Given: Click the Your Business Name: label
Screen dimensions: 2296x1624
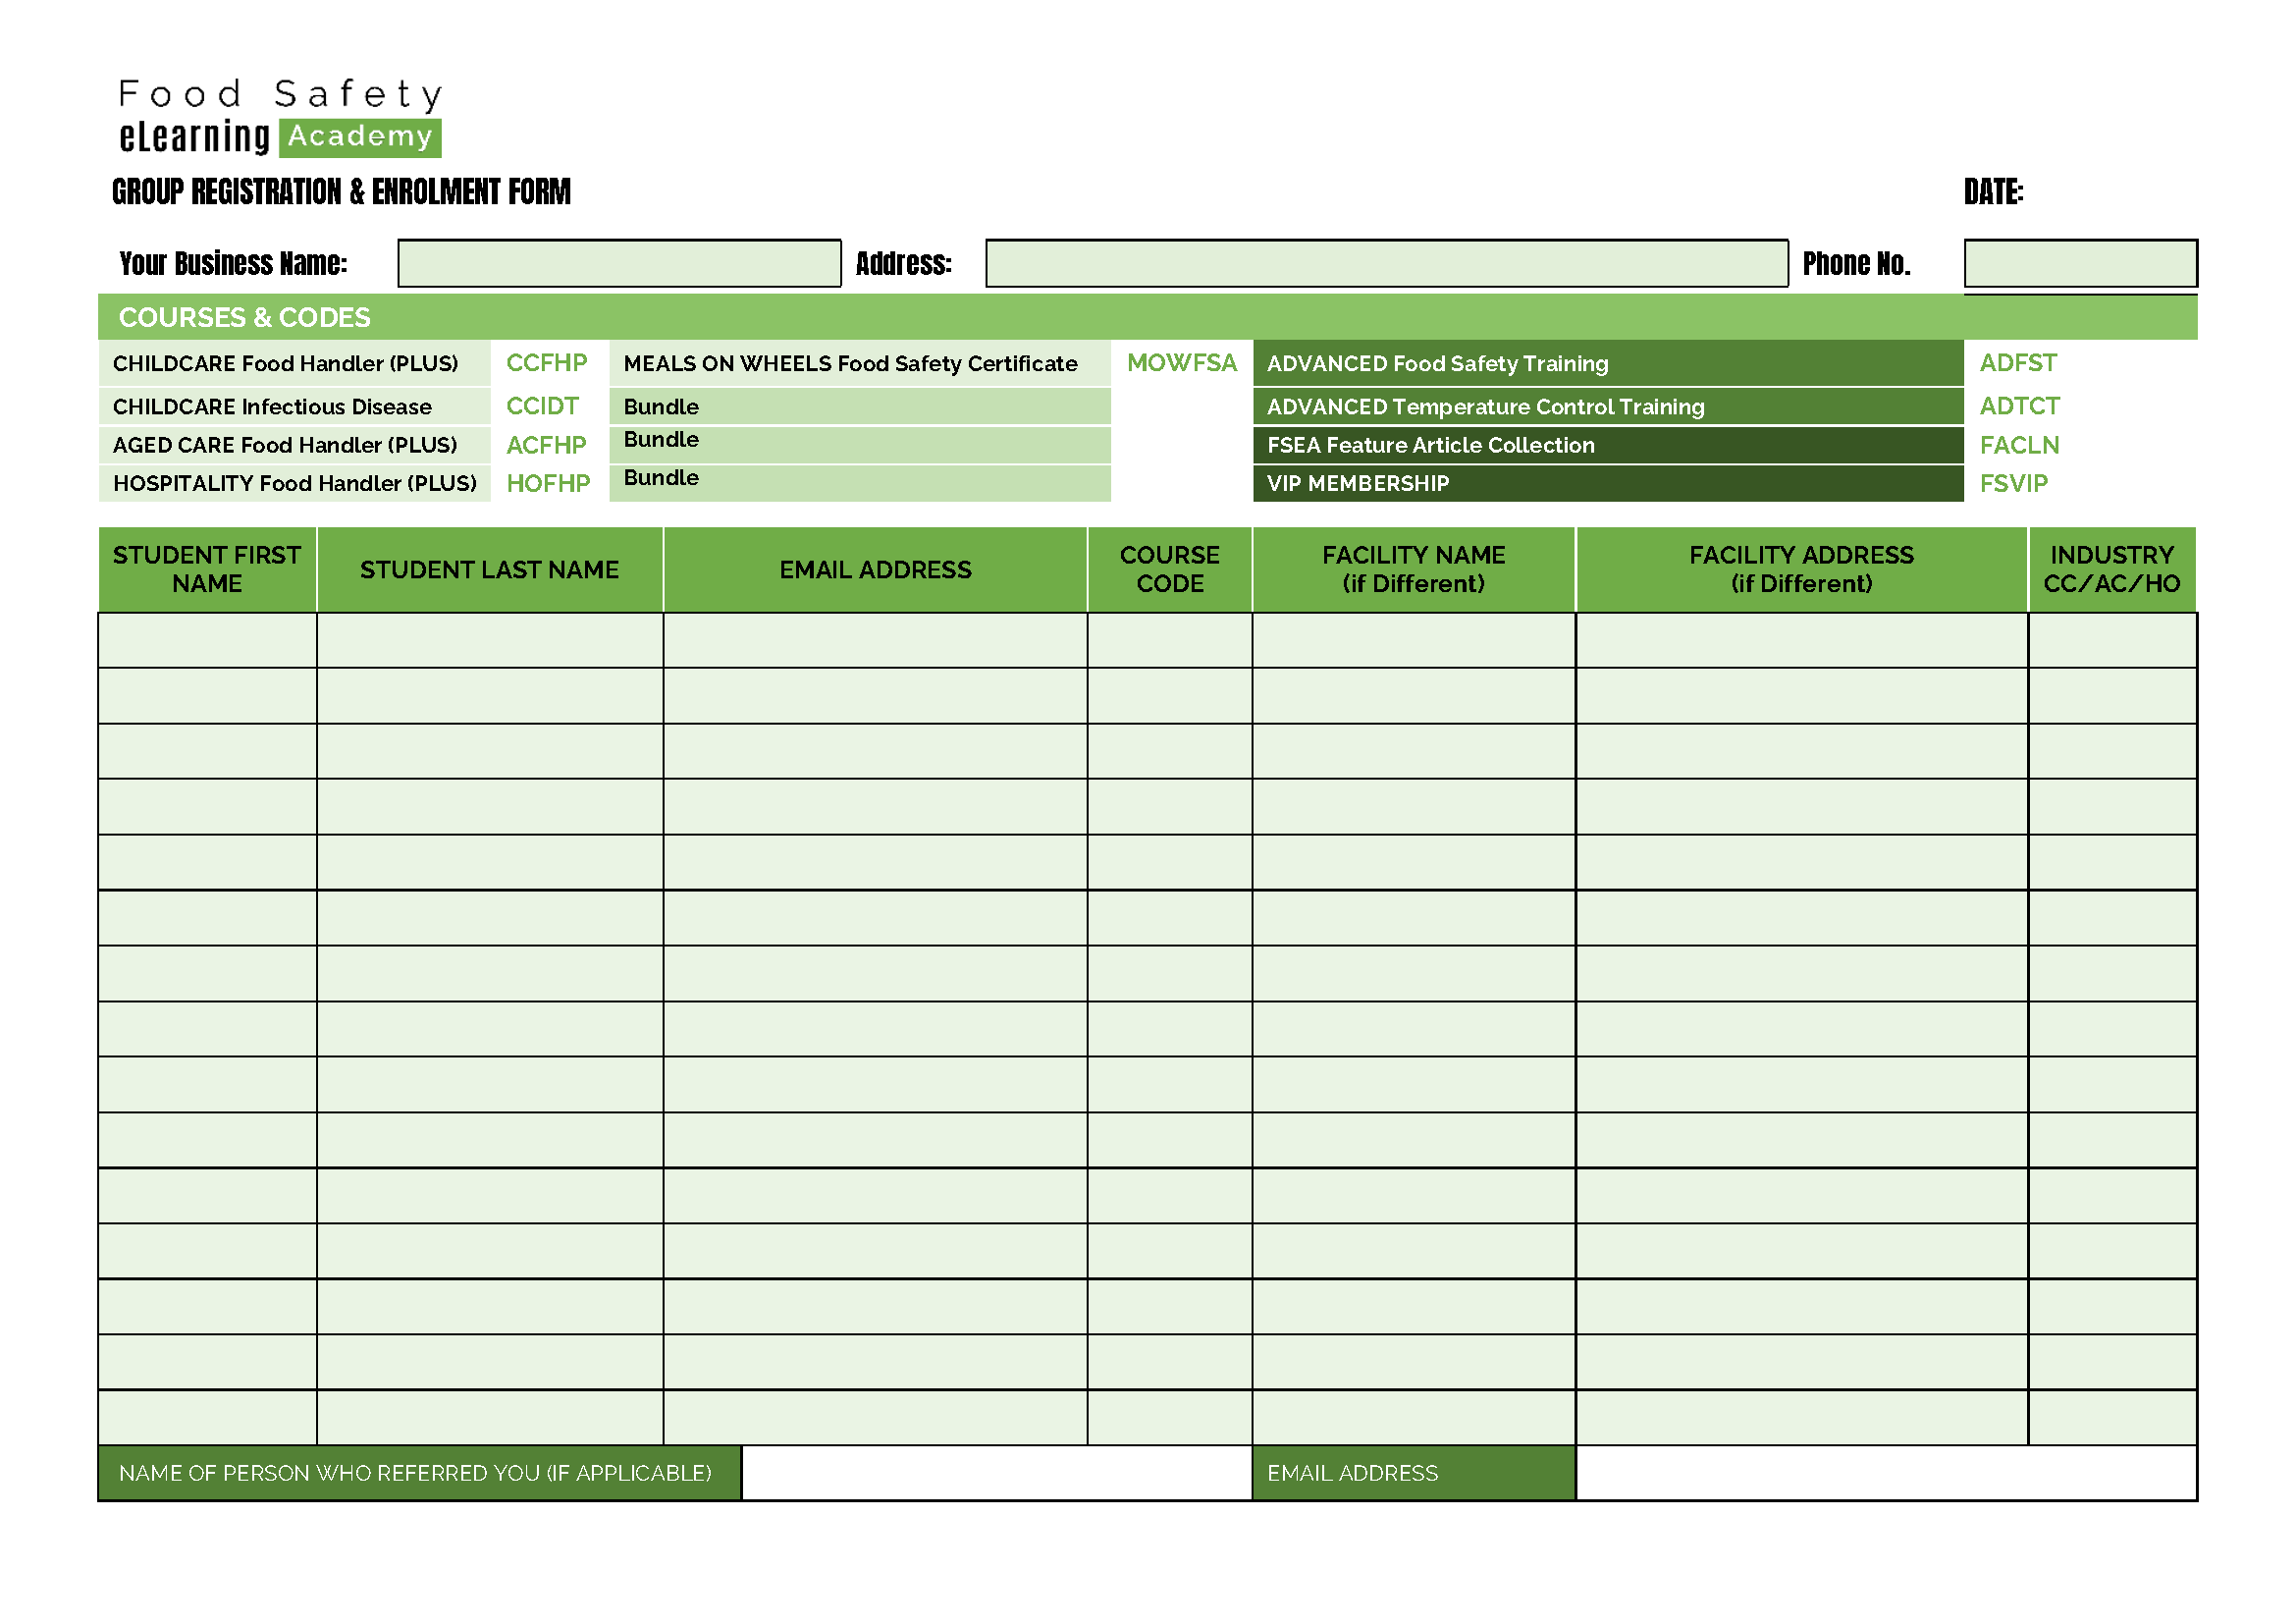Looking at the screenshot, I should 233,263.
